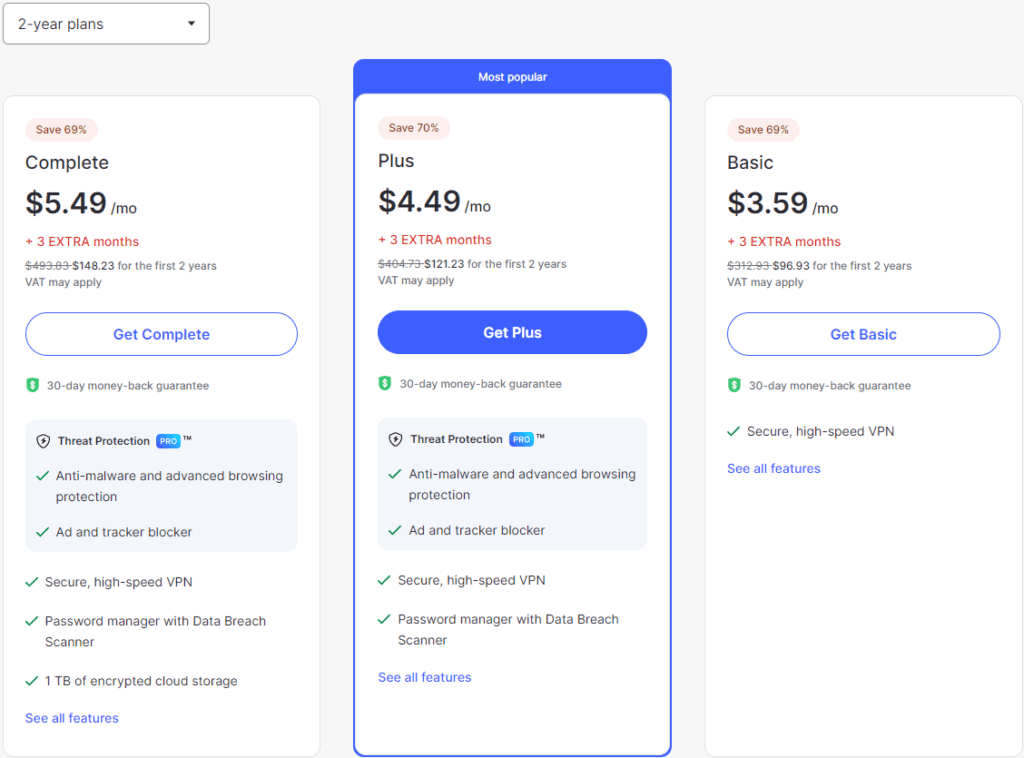The width and height of the screenshot is (1024, 758).
Task: Click the Basic plan title
Action: [750, 163]
